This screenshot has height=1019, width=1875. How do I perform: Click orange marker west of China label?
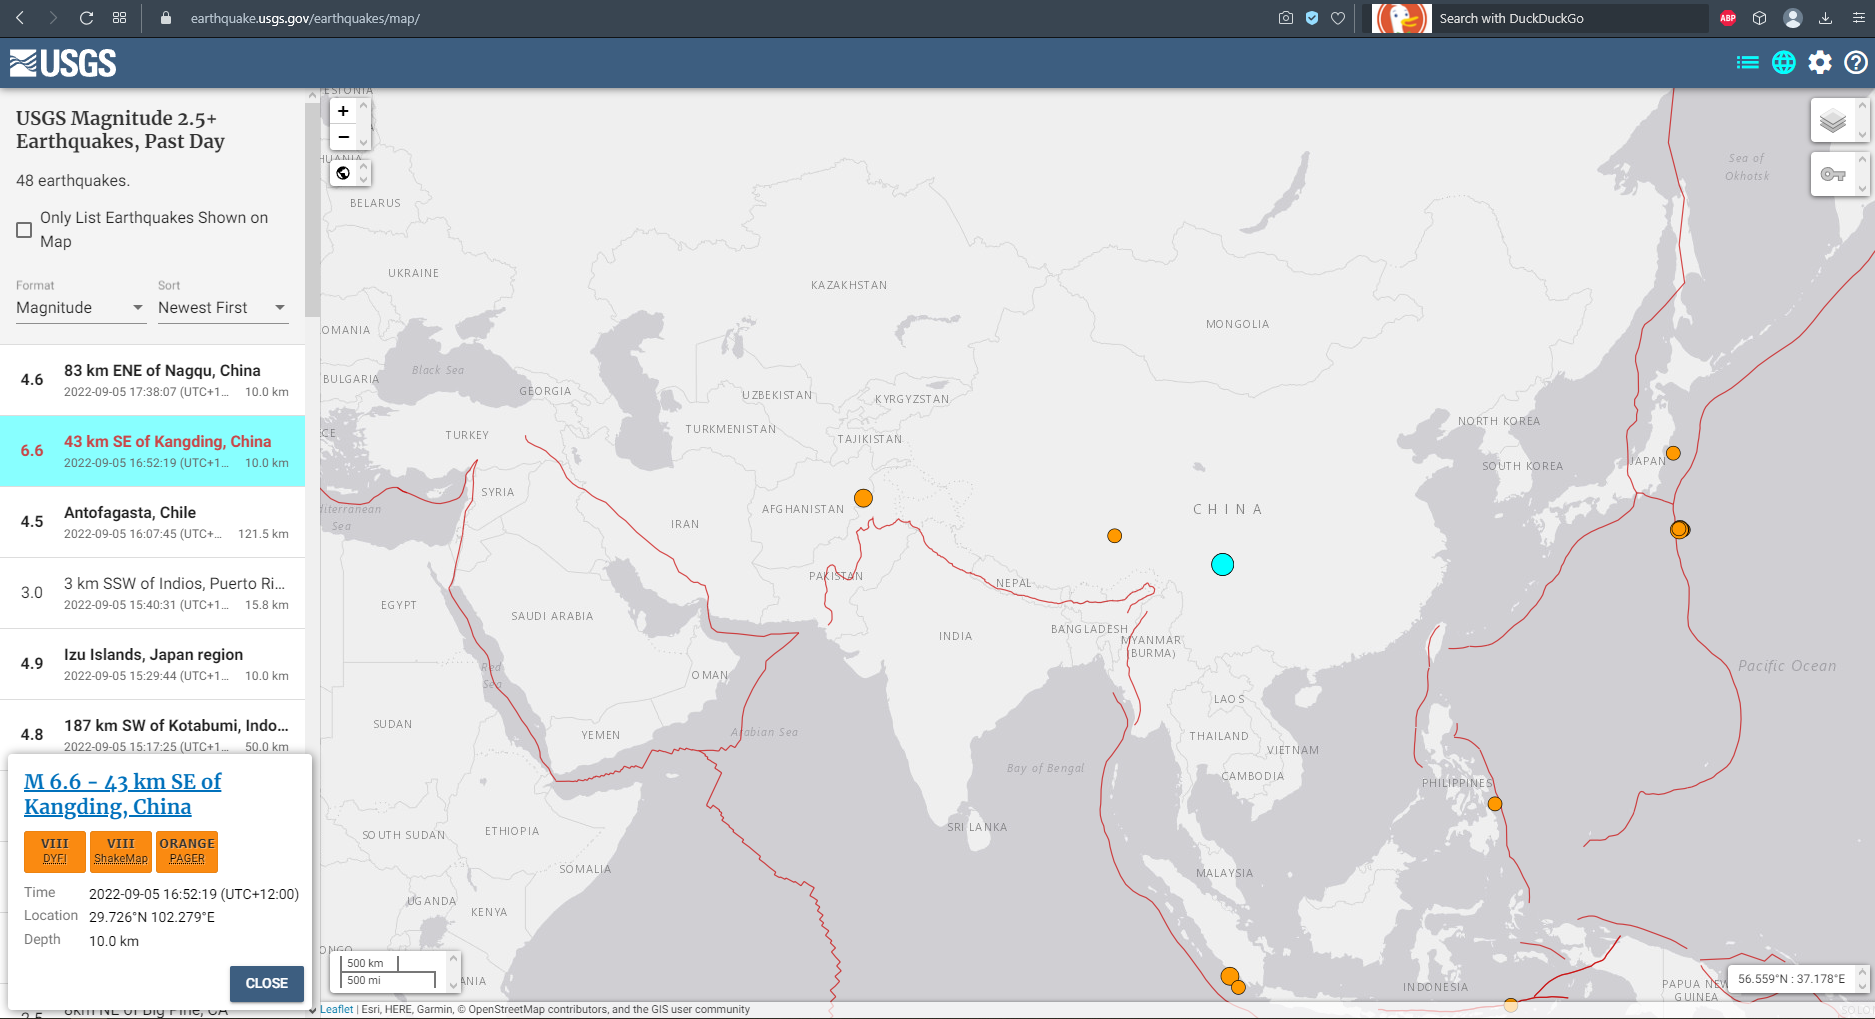point(1114,536)
